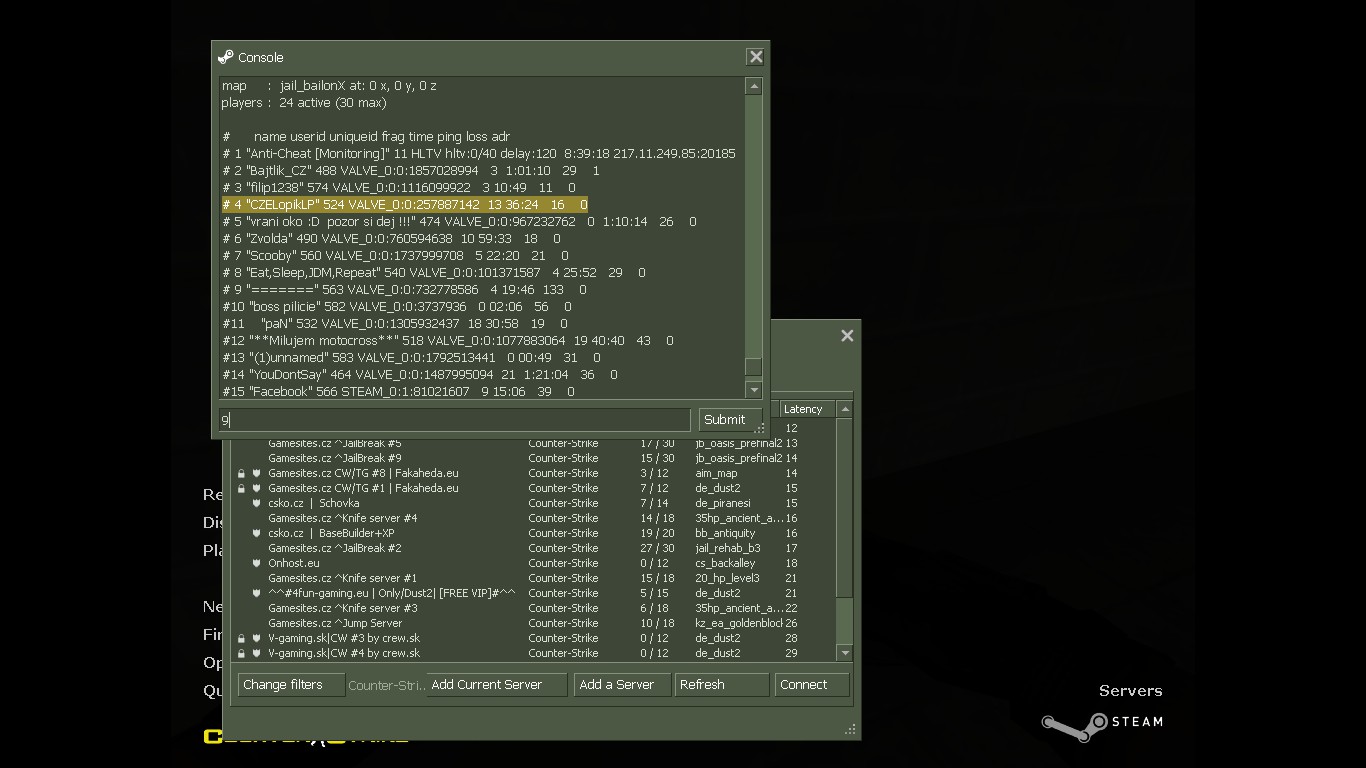Click console line for "Zvolda"
The height and width of the screenshot is (768, 1366).
391,238
